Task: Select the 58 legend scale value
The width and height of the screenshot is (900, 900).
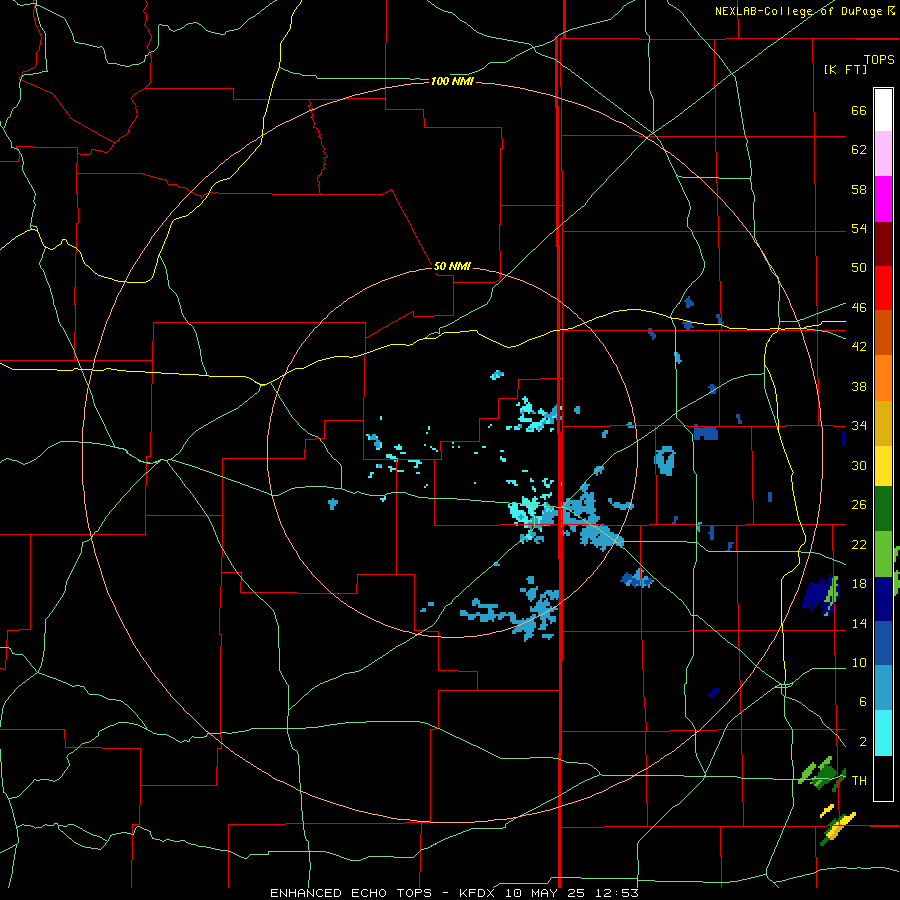Action: pos(859,189)
